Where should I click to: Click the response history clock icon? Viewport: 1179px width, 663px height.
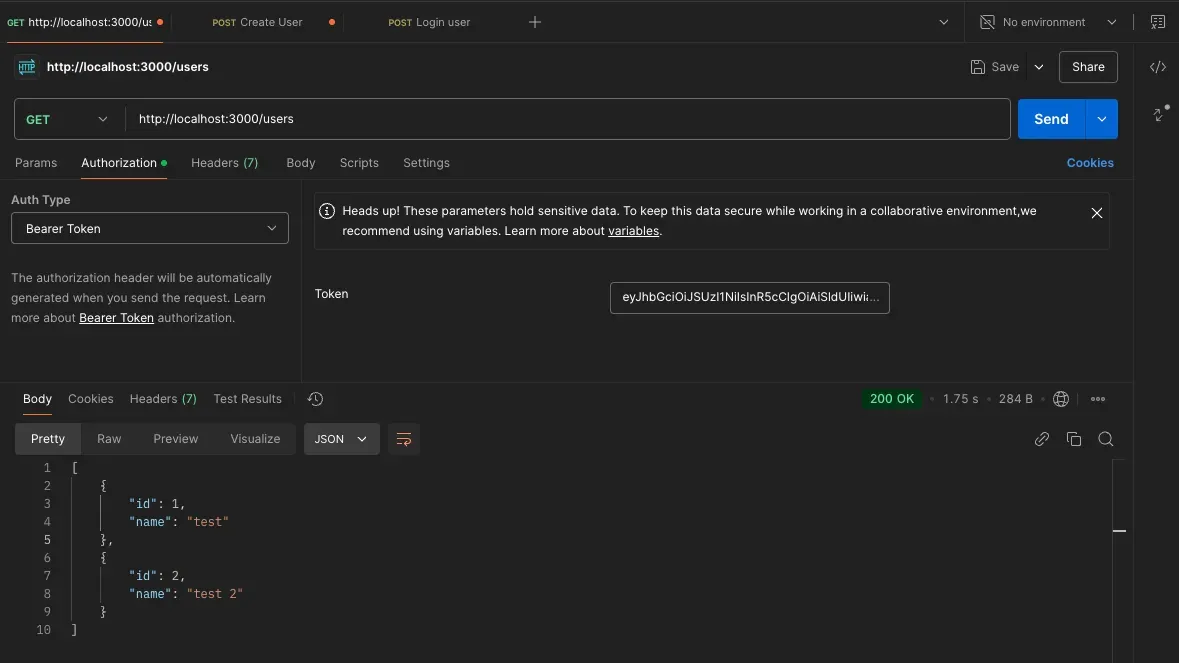[x=315, y=399]
